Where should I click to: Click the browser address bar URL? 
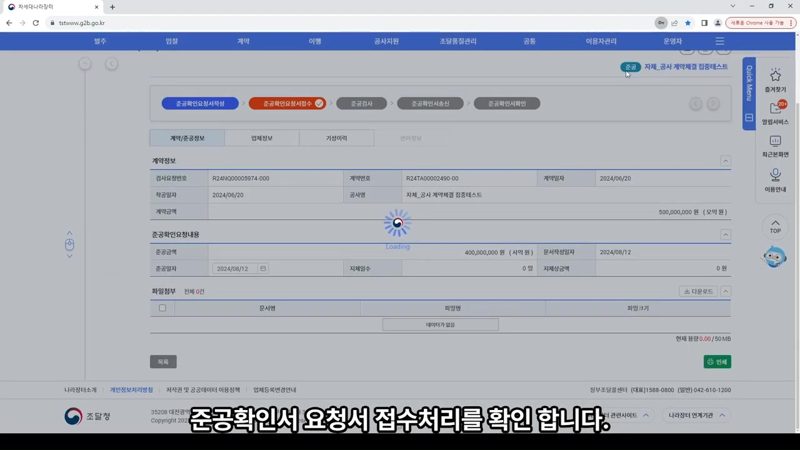pyautogui.click(x=82, y=23)
